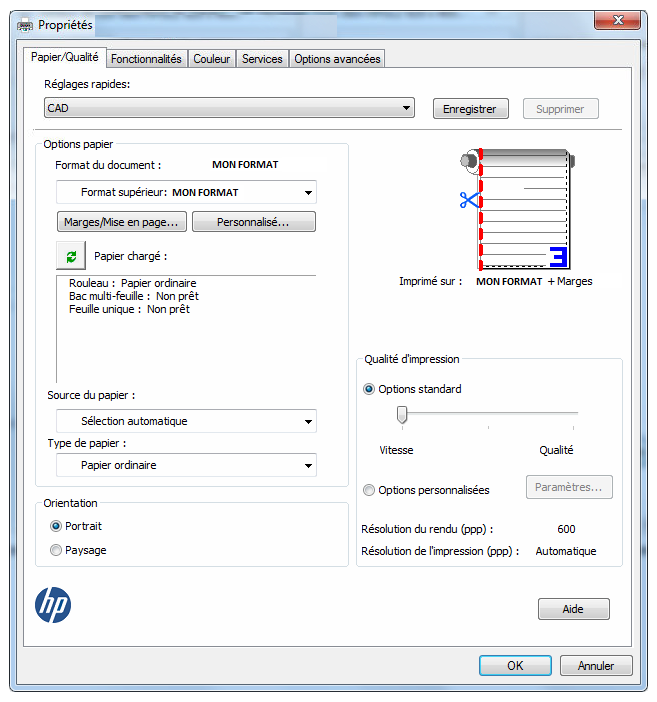This screenshot has height=702, width=657.
Task: Open Source du papier dropdown
Action: (186, 421)
